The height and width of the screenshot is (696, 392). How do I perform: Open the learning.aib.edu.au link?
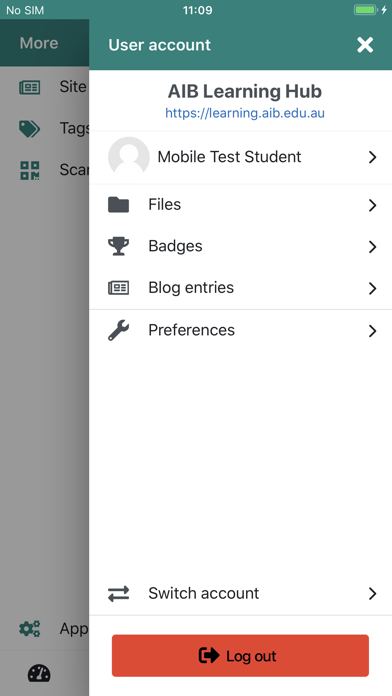(x=245, y=113)
